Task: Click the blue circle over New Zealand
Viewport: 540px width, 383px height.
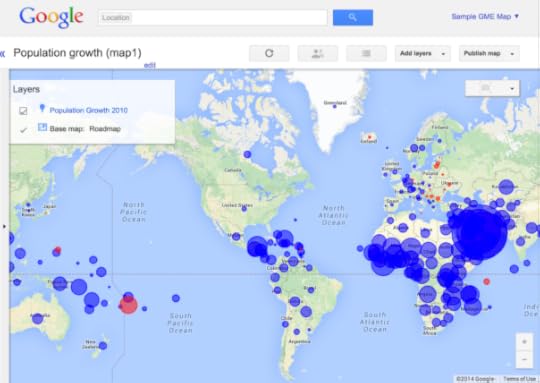Action: tap(103, 345)
